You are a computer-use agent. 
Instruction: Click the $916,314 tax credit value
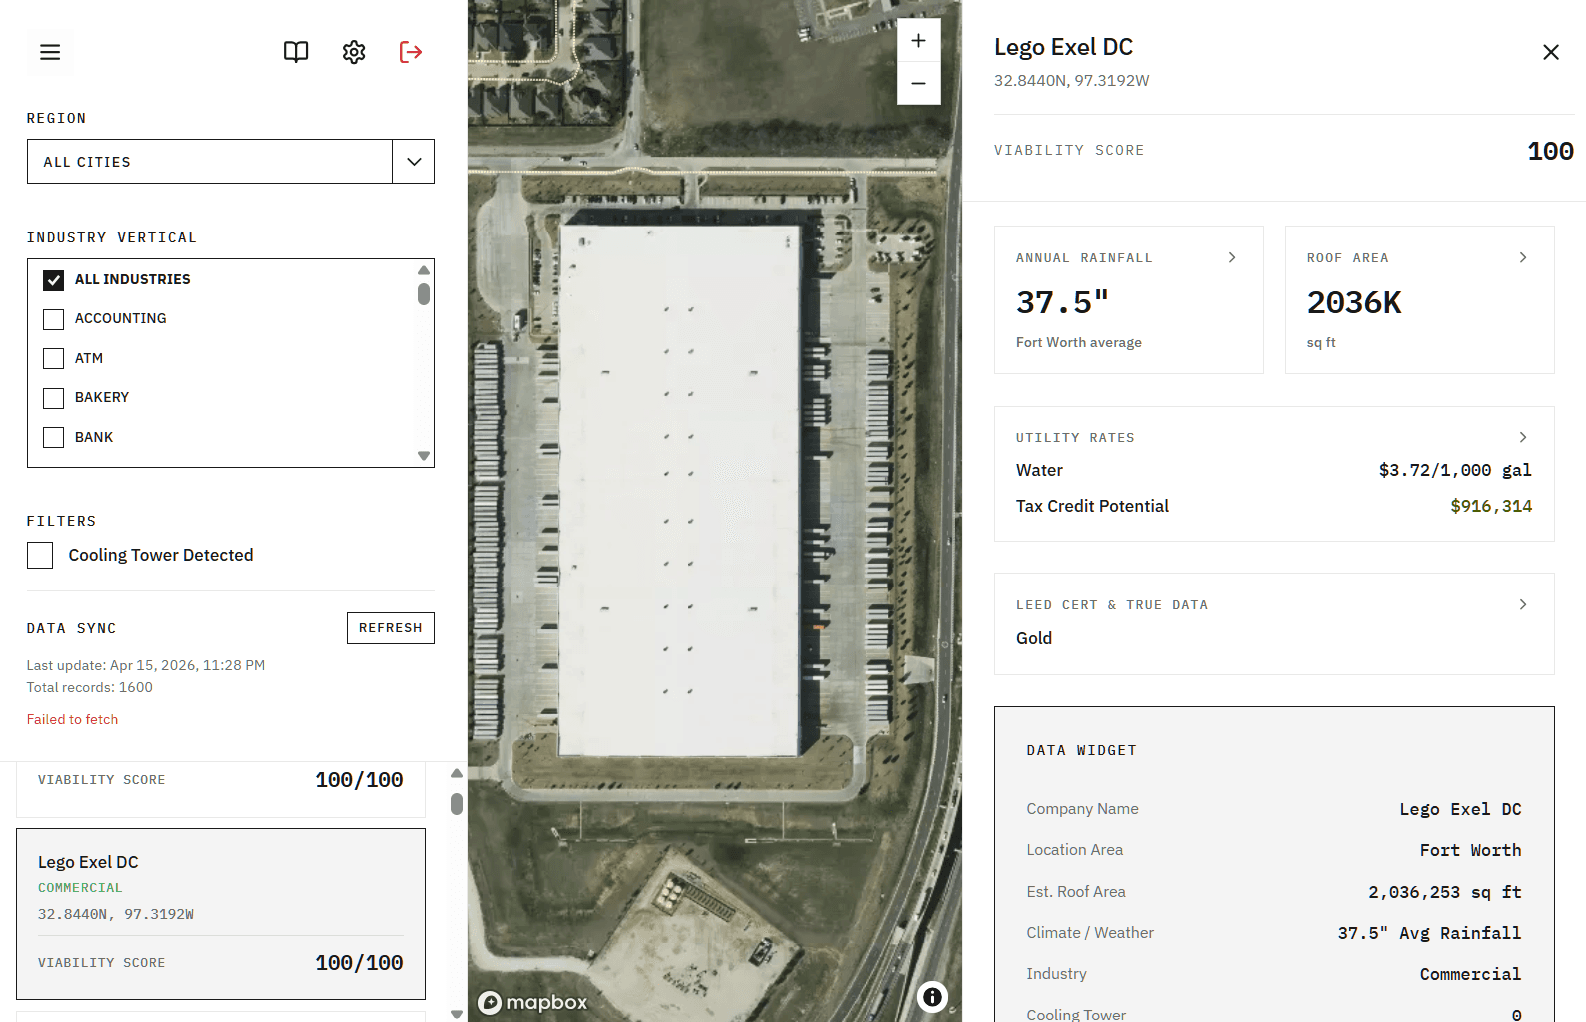(x=1491, y=506)
